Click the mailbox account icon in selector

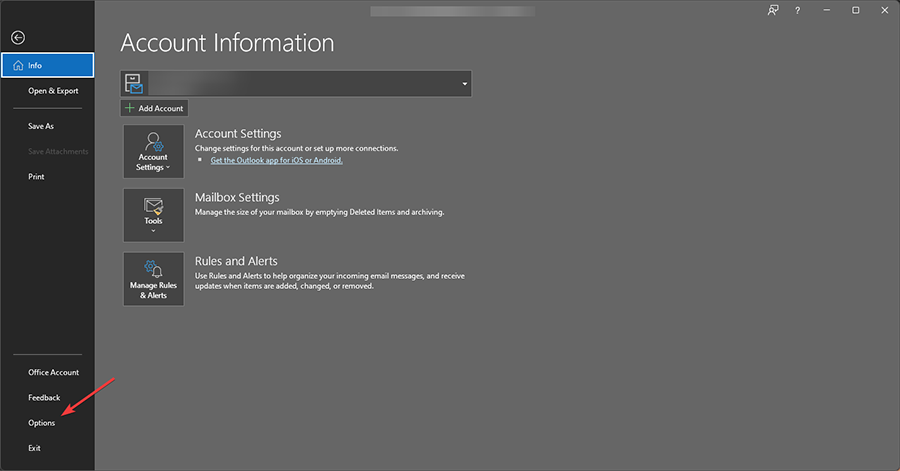(x=134, y=84)
